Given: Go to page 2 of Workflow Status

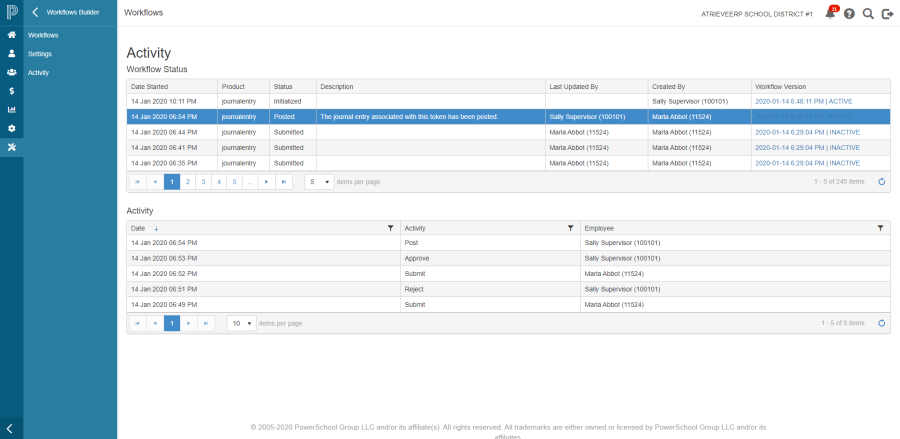Looking at the screenshot, I should pyautogui.click(x=187, y=182).
